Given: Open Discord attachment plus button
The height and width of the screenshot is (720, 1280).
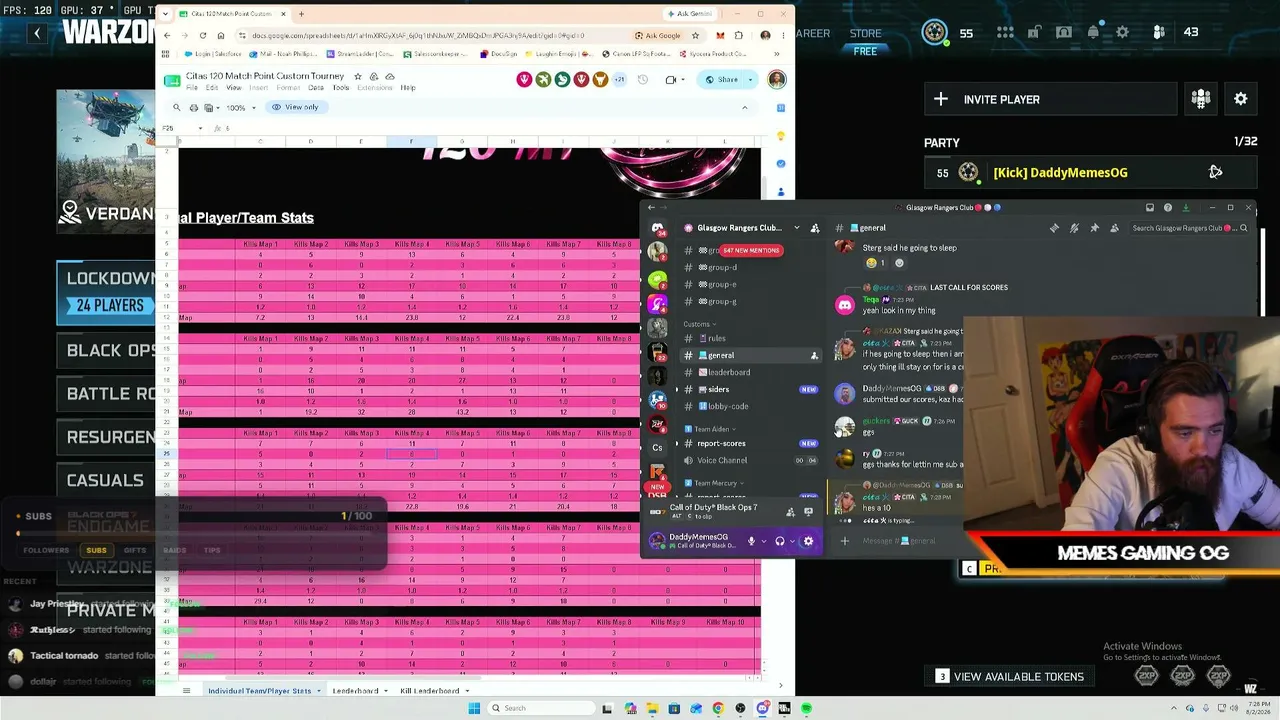Looking at the screenshot, I should 844,541.
